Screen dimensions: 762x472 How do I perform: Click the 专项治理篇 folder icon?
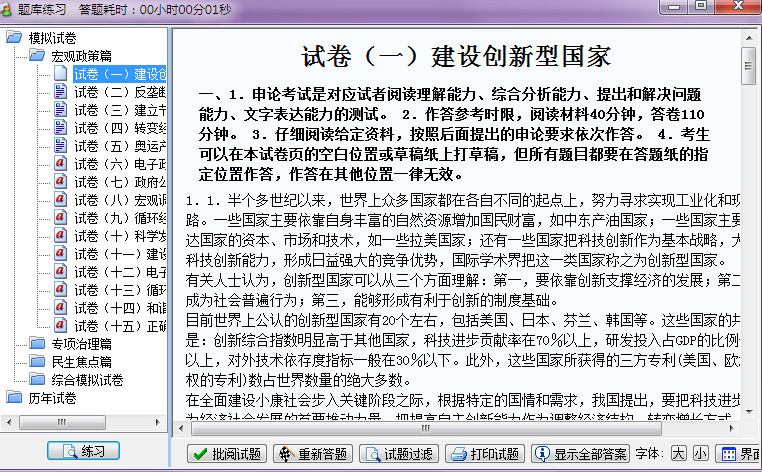[x=37, y=343]
